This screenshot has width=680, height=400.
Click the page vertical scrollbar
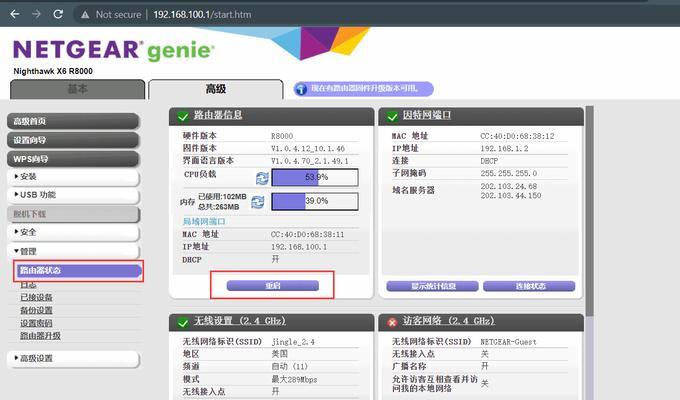click(x=589, y=210)
